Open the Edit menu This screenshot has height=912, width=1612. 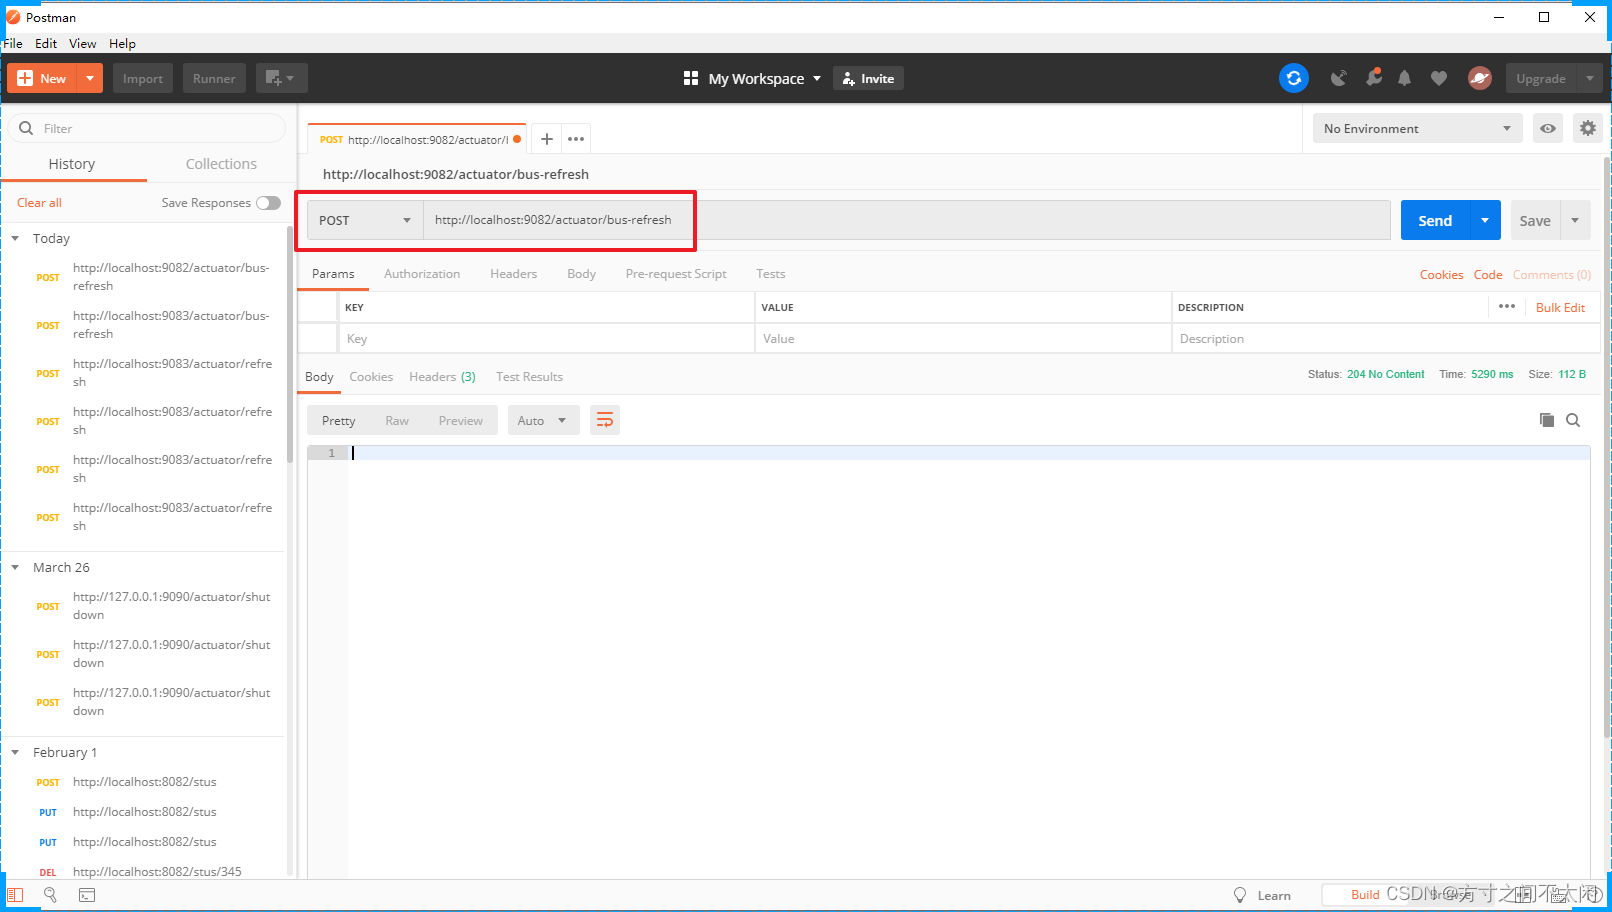pos(46,43)
